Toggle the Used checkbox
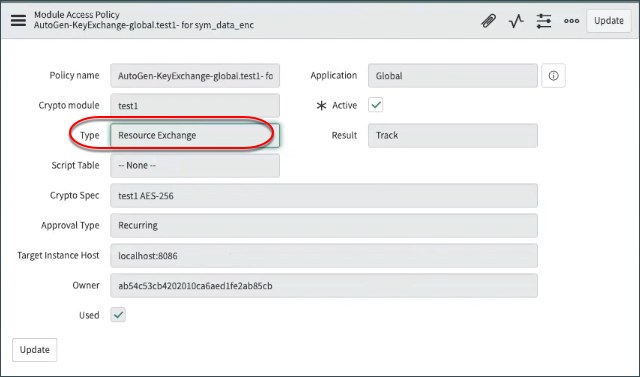Screen dimensions: 640x377 [x=118, y=315]
